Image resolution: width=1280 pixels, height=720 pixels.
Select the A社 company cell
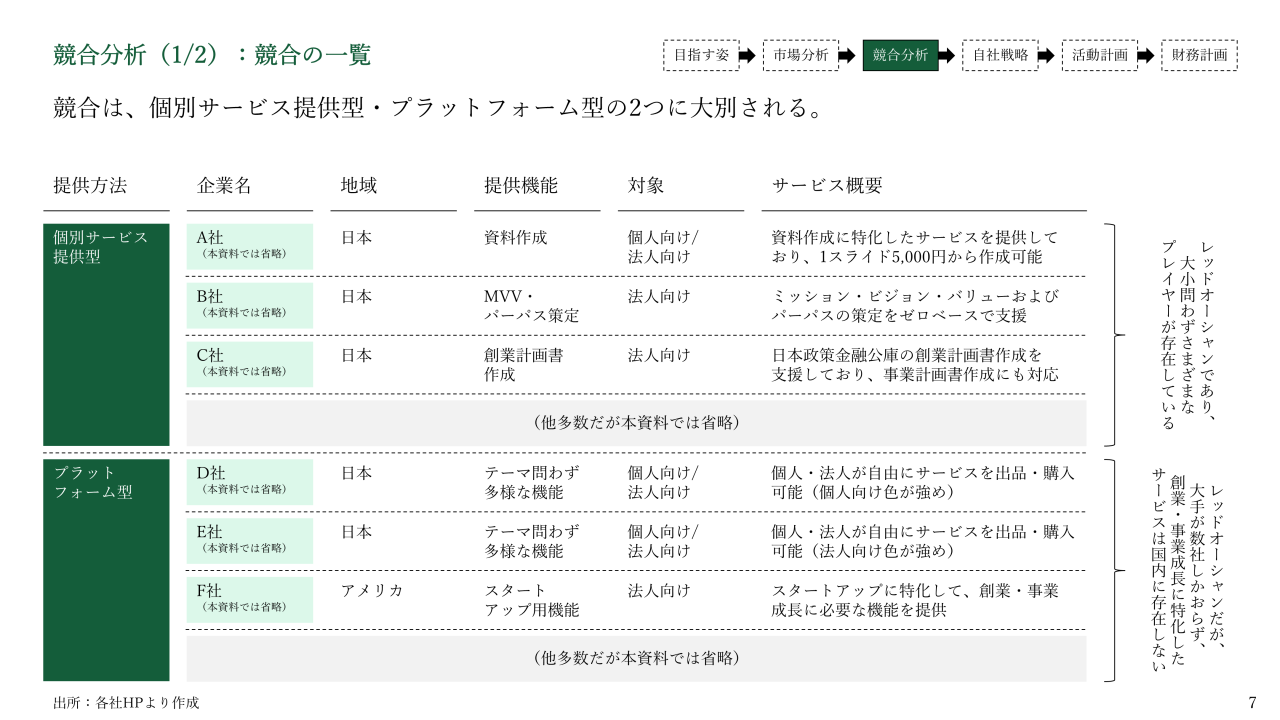point(250,246)
